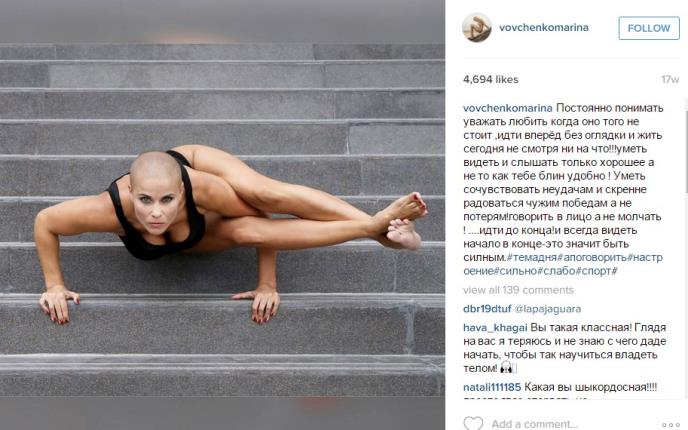688x430 pixels.
Task: Follow vovchenkomarina with the FOLLOW button
Action: 649,28
